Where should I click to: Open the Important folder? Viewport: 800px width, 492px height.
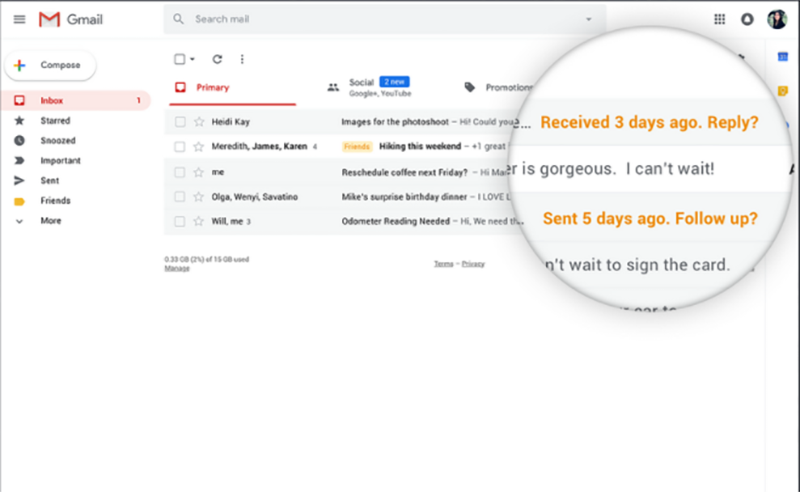point(60,160)
